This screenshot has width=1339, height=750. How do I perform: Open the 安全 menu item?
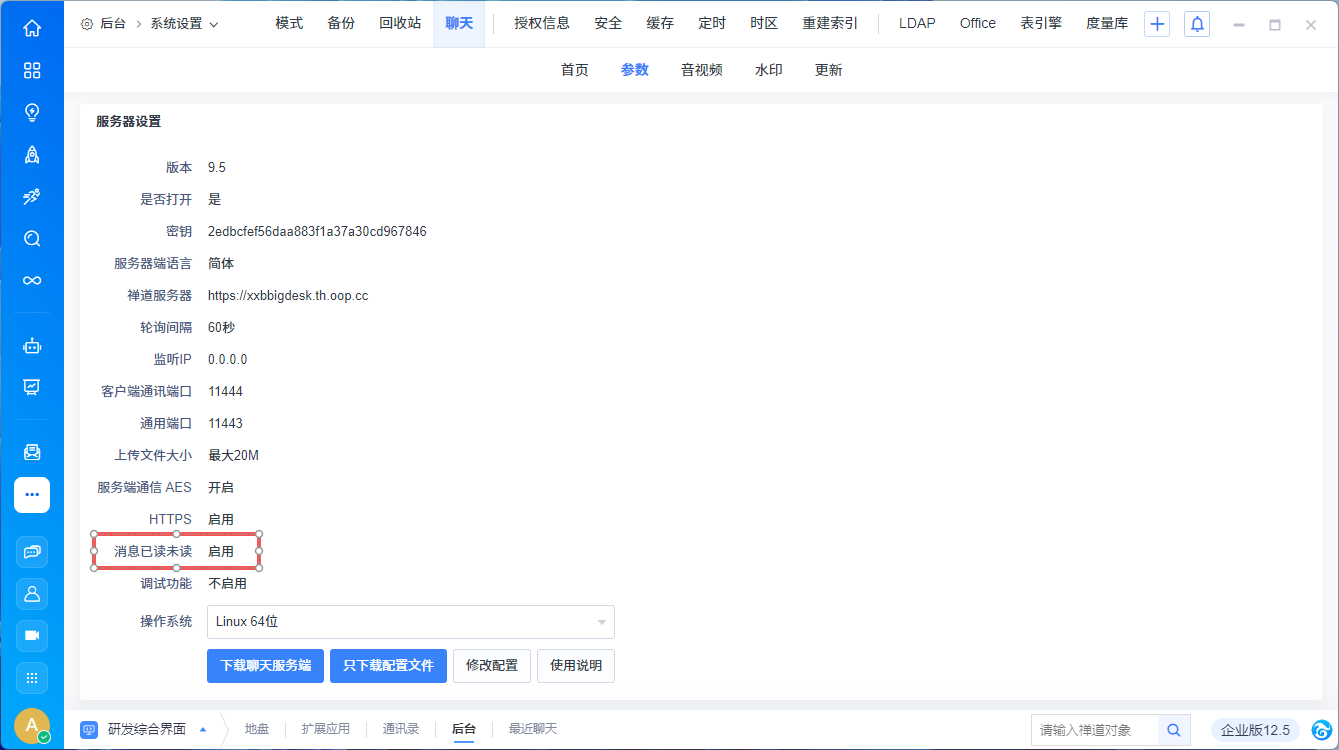tap(608, 23)
